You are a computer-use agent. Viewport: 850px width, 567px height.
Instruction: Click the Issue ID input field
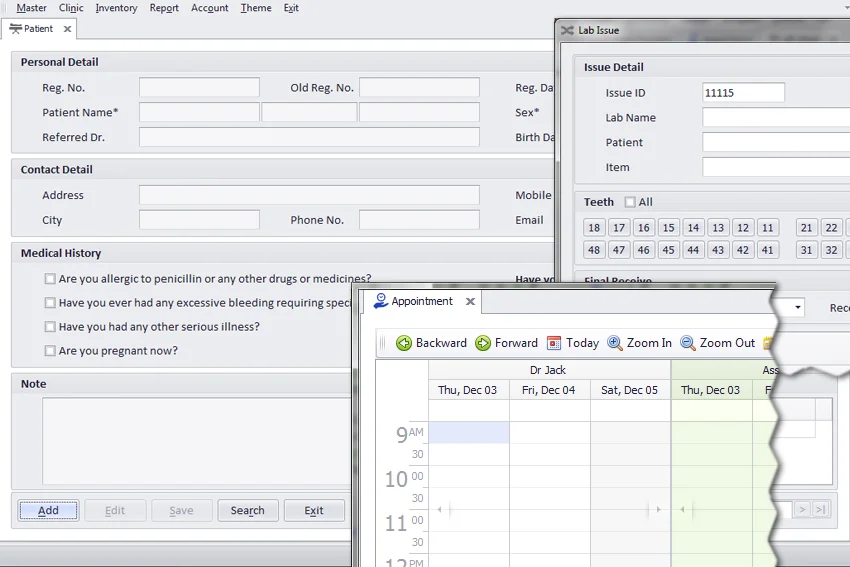pos(743,93)
